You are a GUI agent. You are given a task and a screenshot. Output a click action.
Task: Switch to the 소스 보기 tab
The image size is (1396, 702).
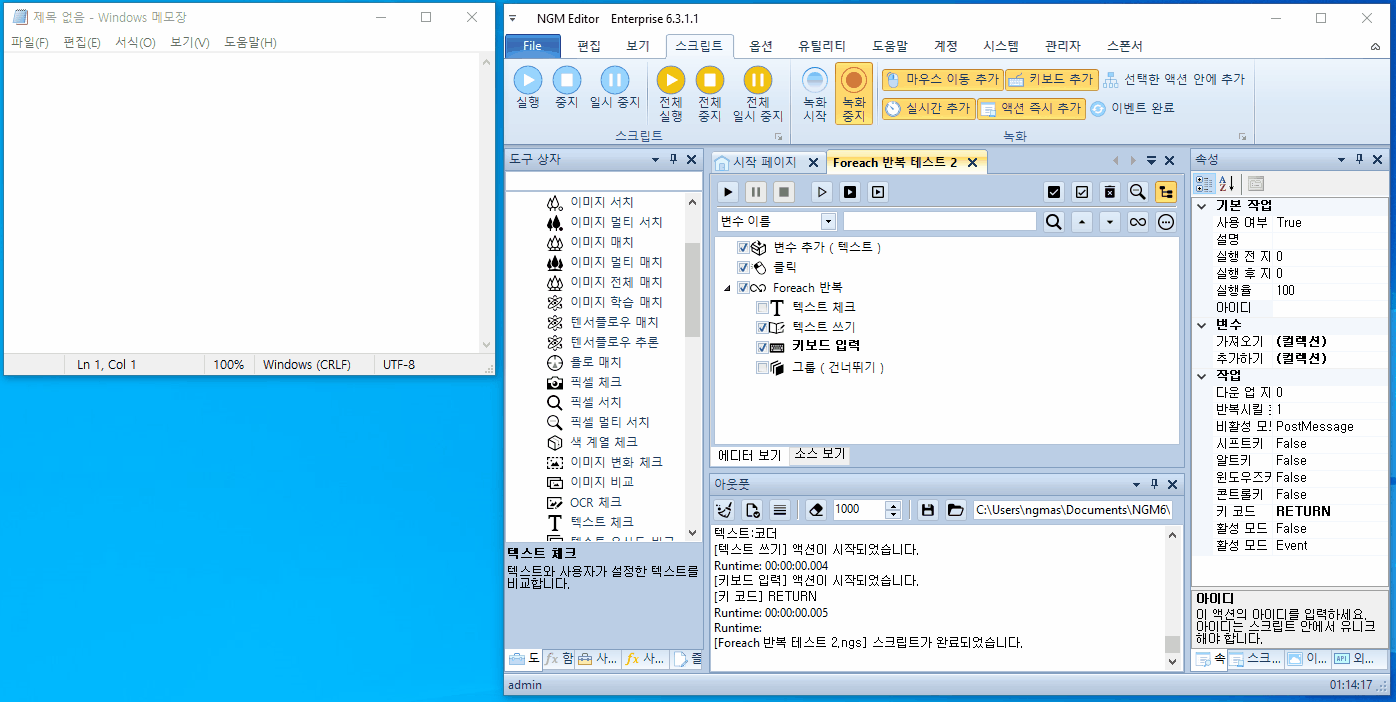pyautogui.click(x=820, y=454)
